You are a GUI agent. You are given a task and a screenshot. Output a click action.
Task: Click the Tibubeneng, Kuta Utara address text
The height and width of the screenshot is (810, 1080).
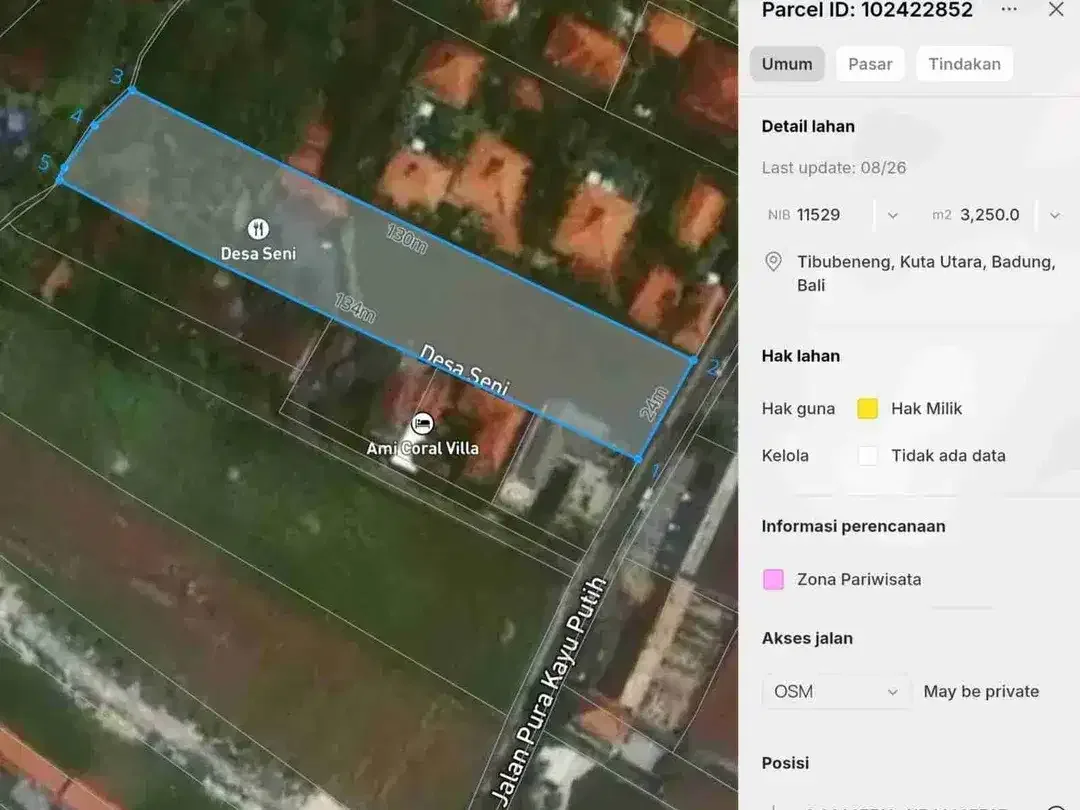pyautogui.click(x=926, y=273)
